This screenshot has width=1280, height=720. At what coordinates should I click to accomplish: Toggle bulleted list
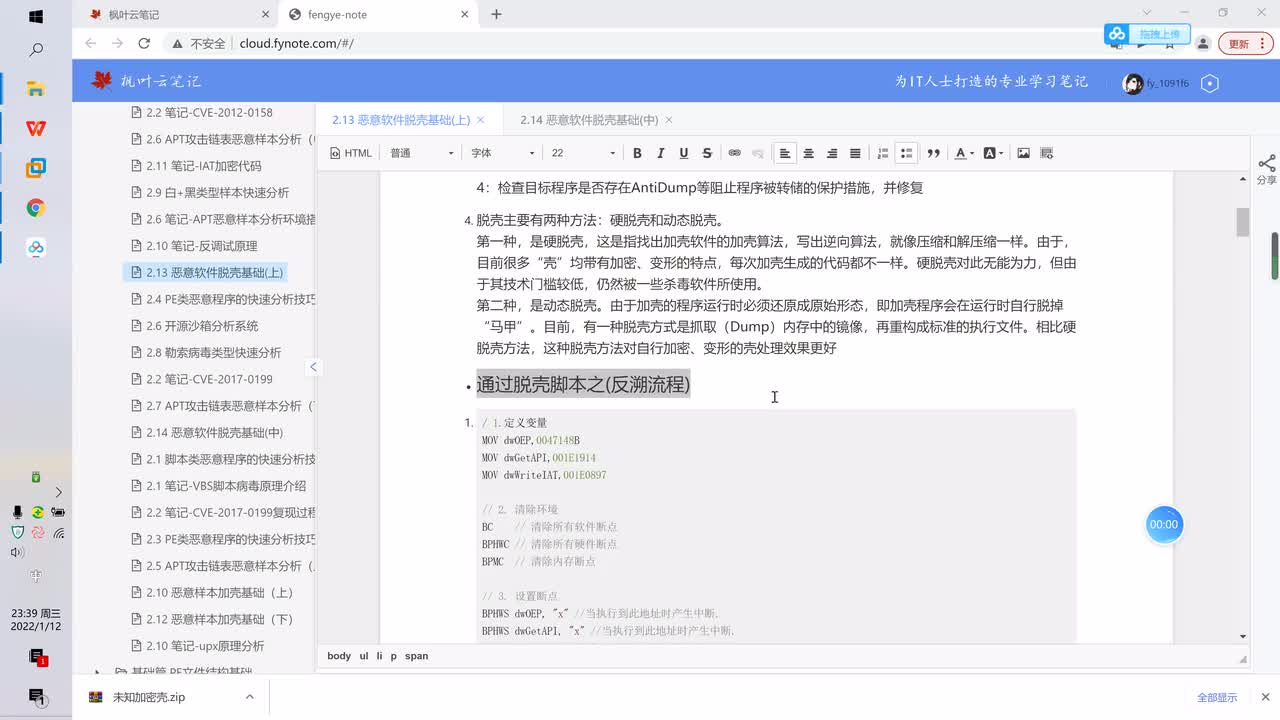point(906,153)
